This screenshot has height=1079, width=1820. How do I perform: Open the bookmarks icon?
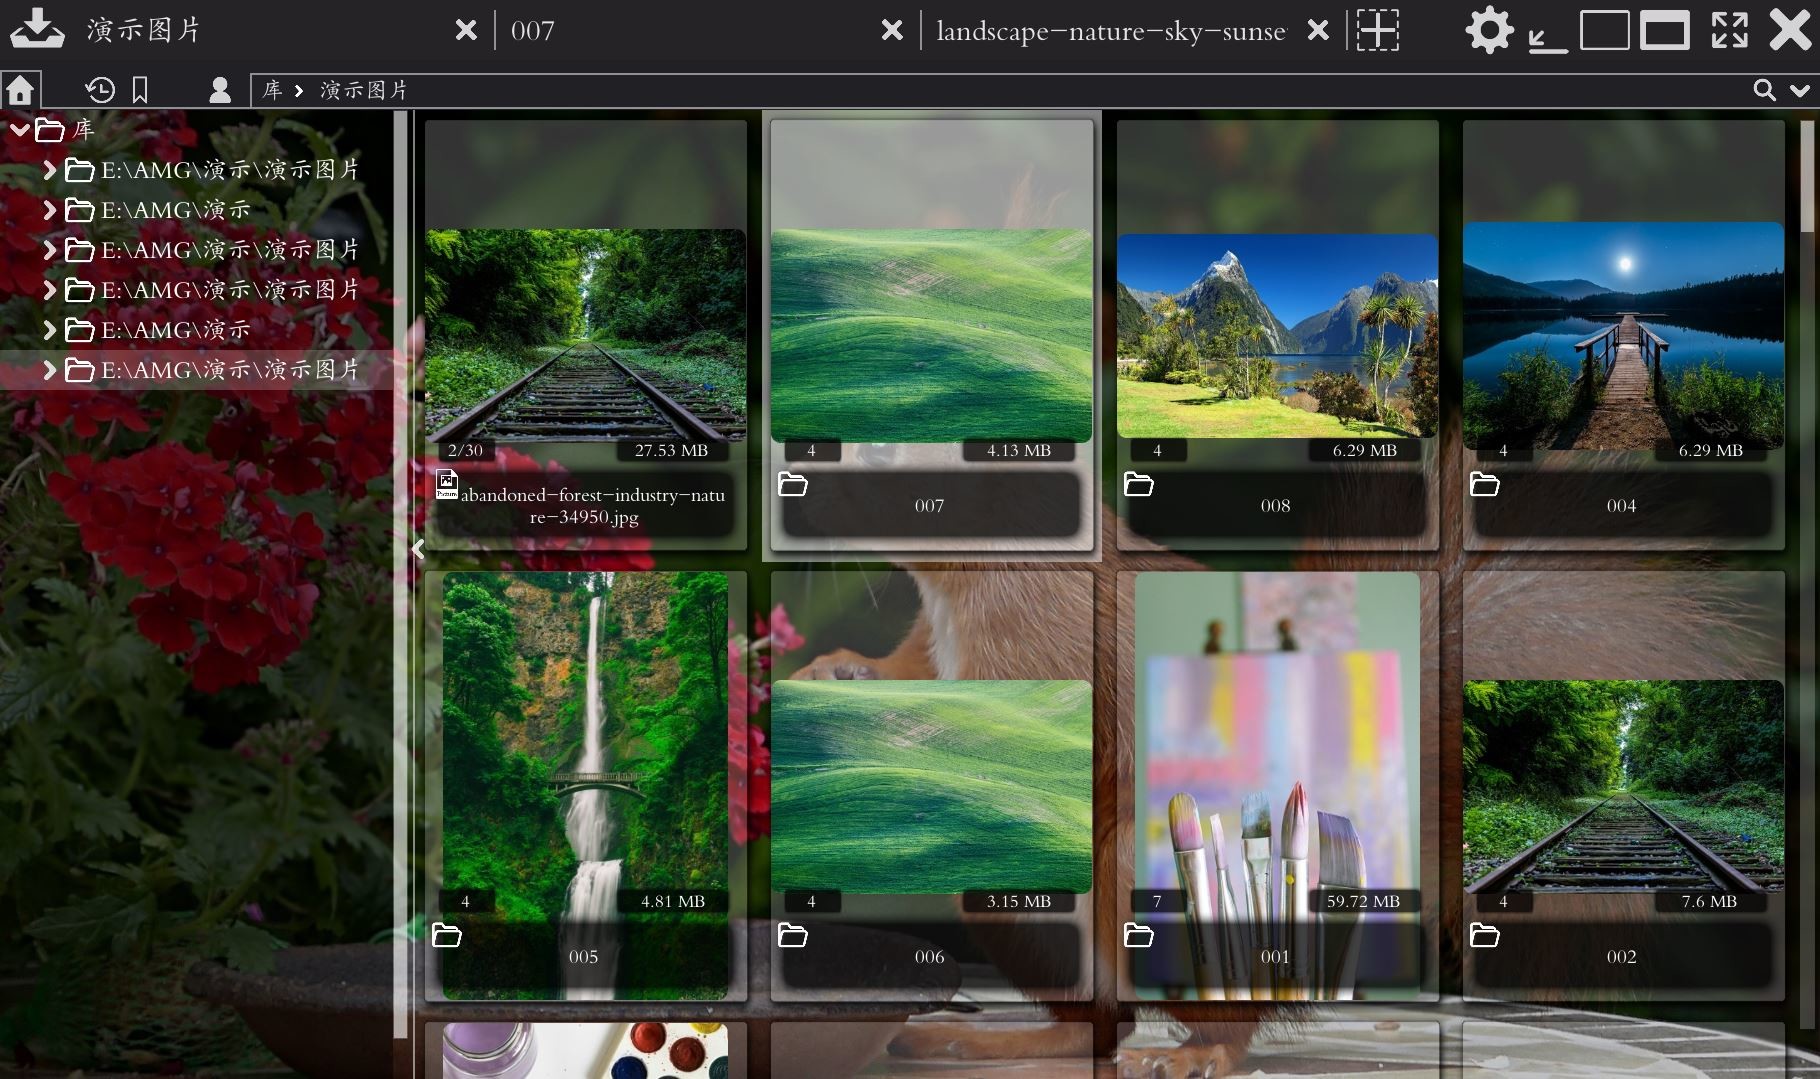coord(140,89)
